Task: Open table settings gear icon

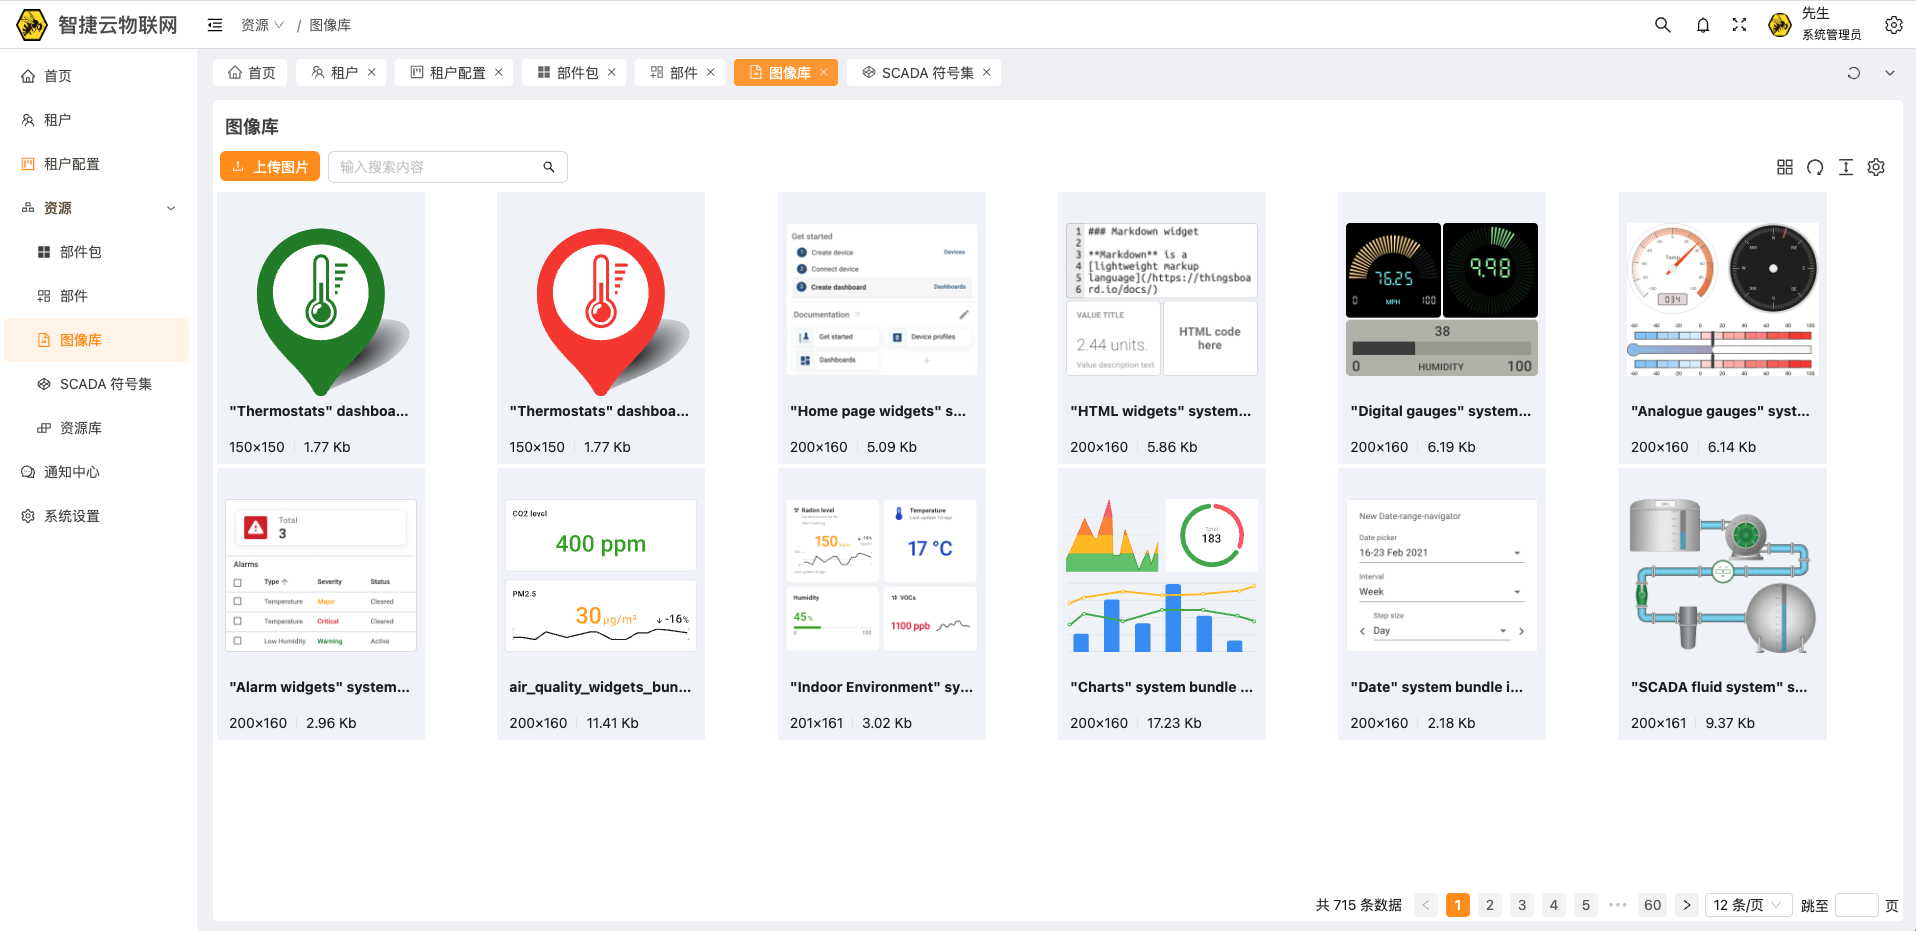Action: pyautogui.click(x=1876, y=167)
